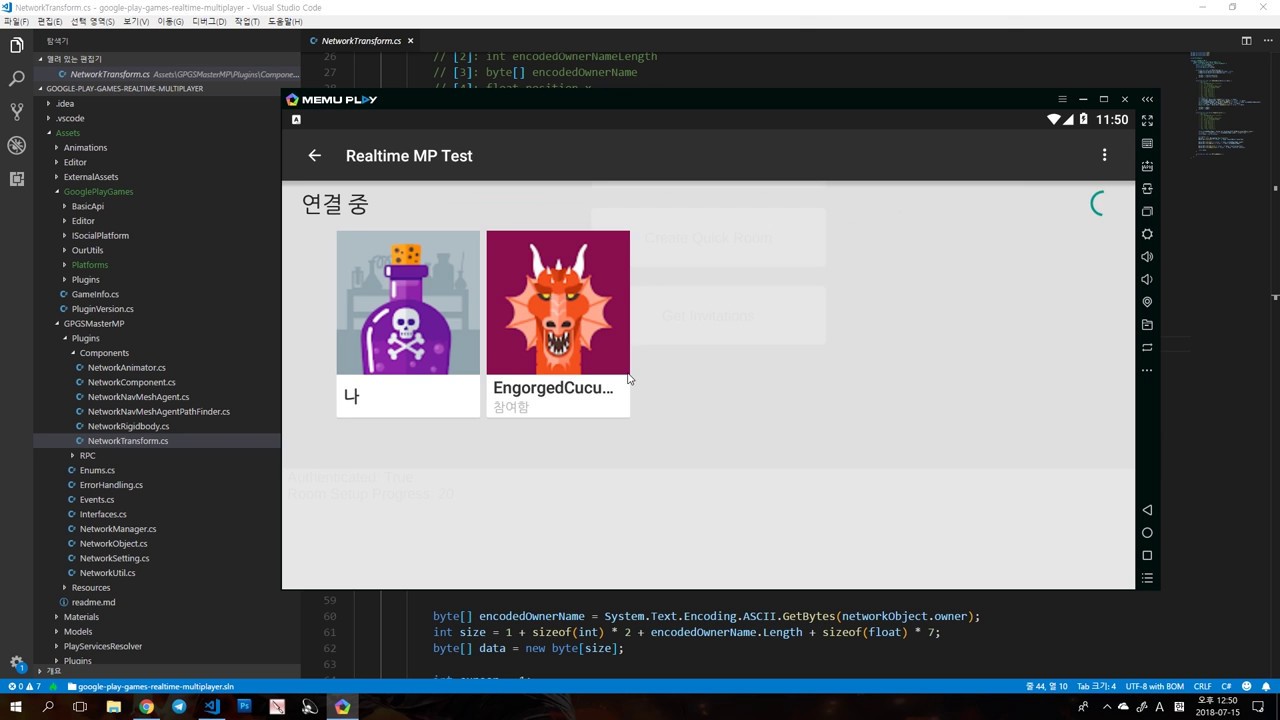Open the Debug view icon
Image resolution: width=1280 pixels, height=720 pixels.
(x=16, y=146)
